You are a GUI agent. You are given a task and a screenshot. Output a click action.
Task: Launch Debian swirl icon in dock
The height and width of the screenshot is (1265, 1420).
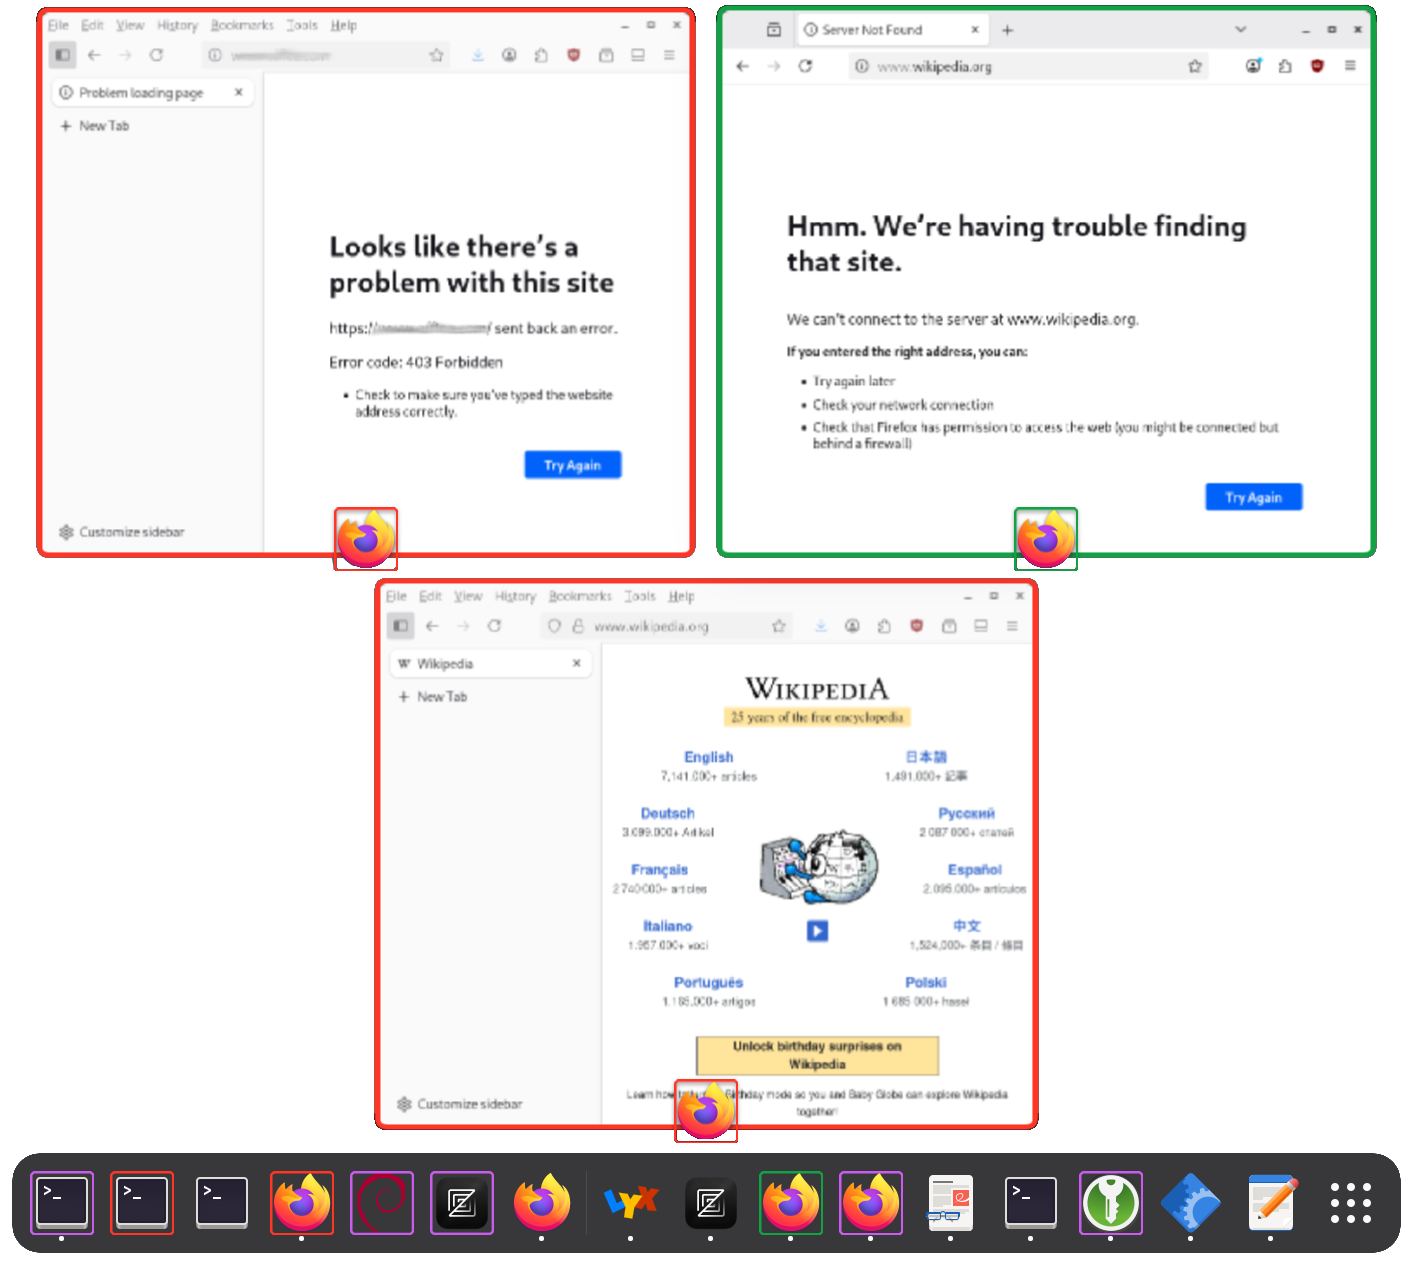pyautogui.click(x=382, y=1202)
